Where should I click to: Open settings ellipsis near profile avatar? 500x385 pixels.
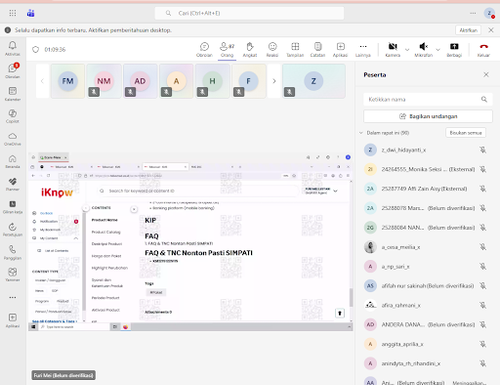pos(473,13)
